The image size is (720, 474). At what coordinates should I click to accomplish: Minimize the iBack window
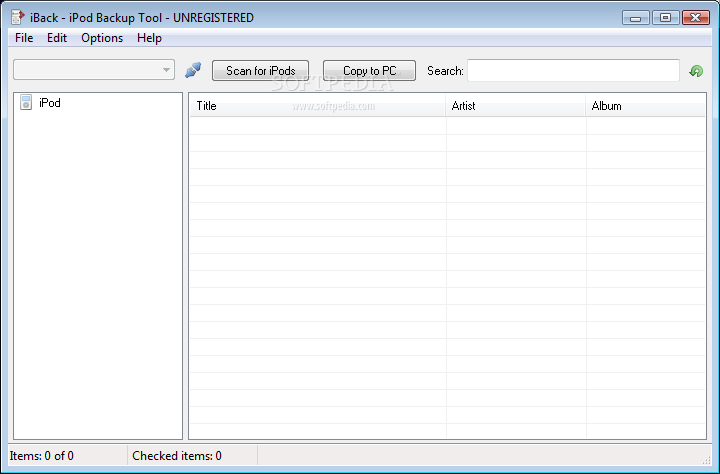pos(636,18)
